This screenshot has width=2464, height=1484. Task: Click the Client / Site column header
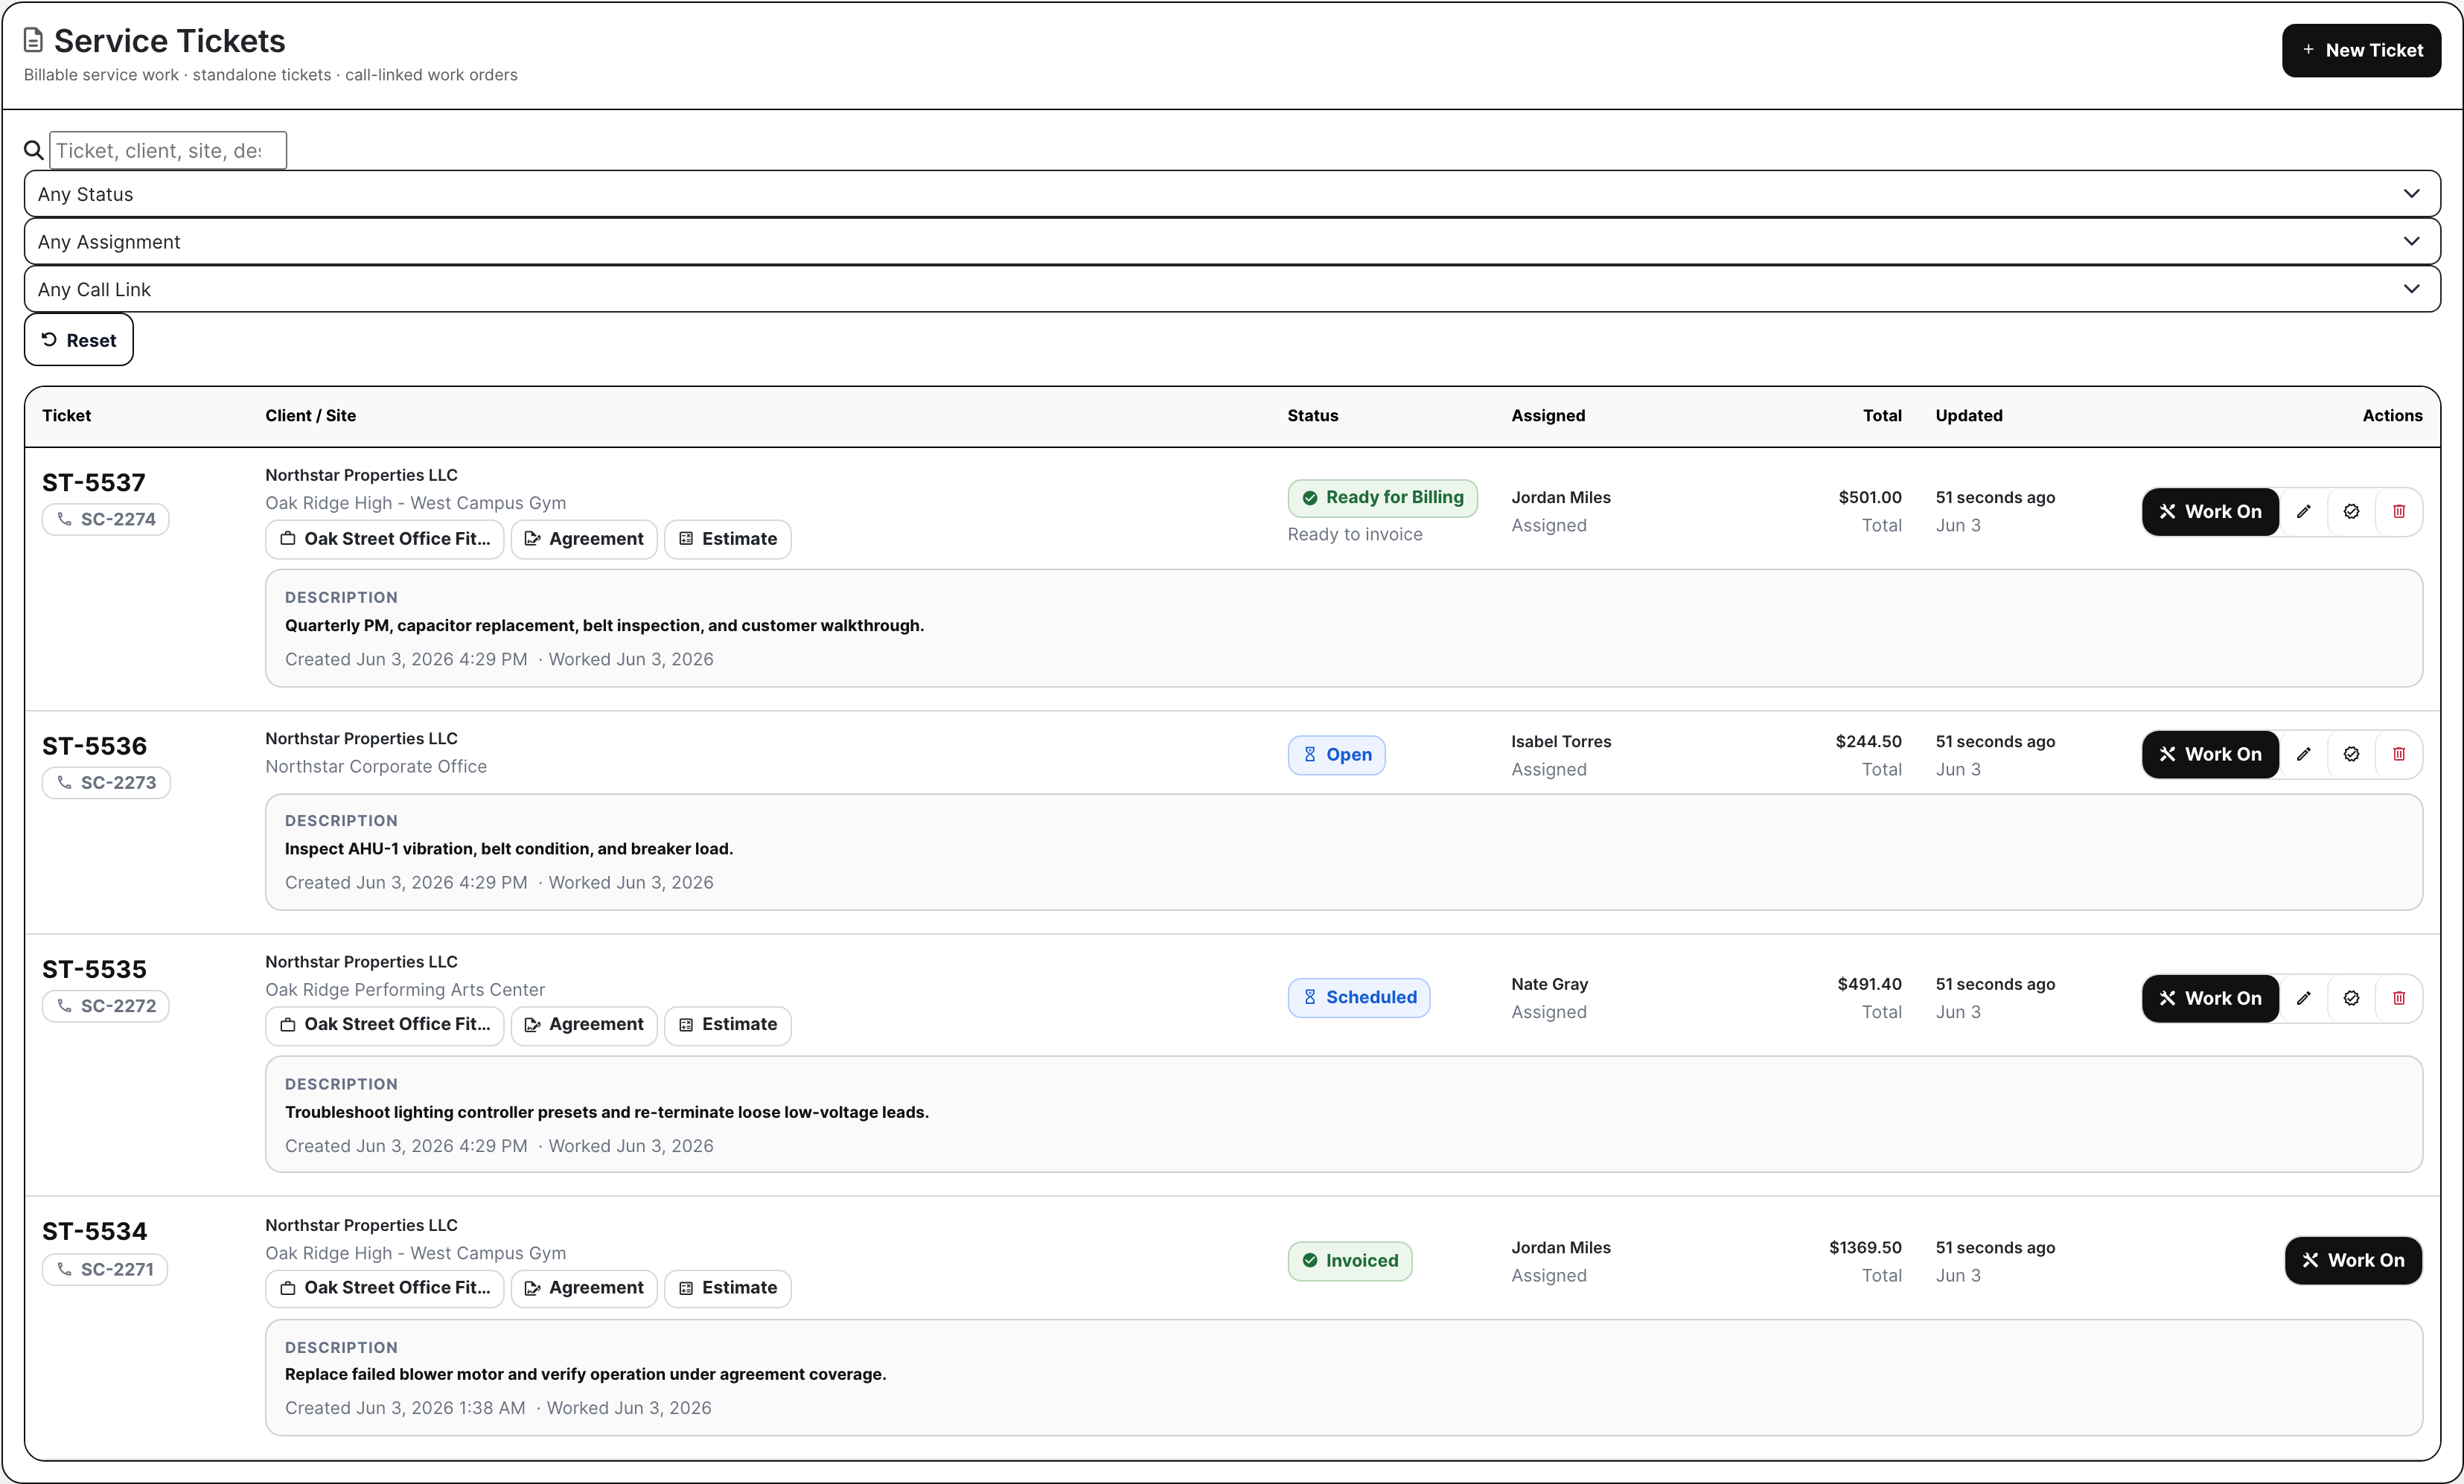point(310,416)
